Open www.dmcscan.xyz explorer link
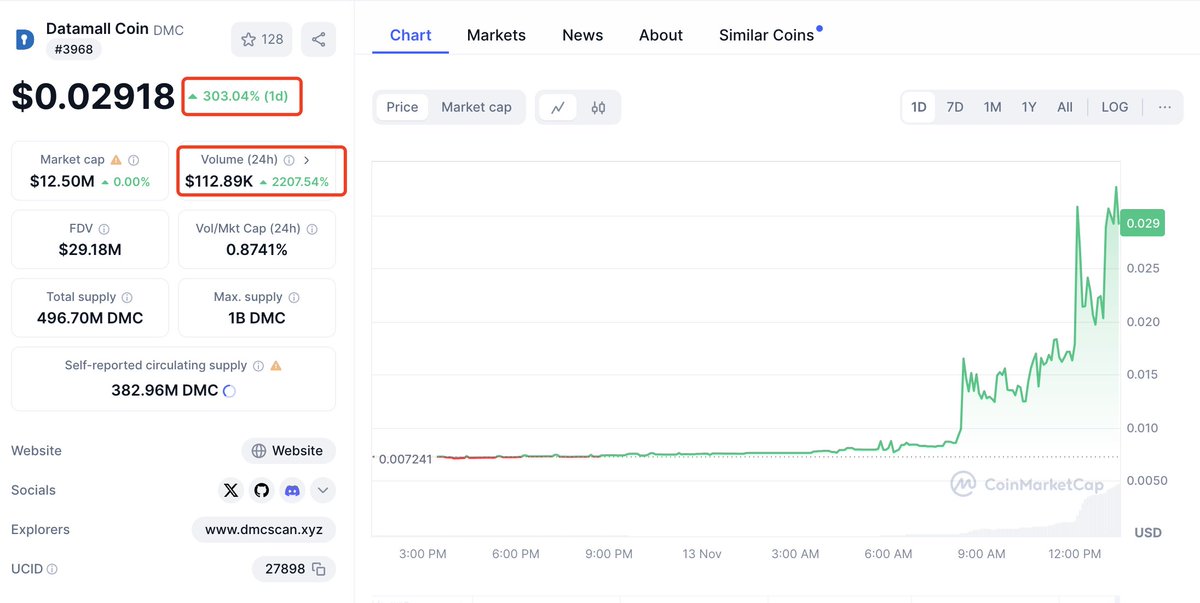This screenshot has height=603, width=1200. [x=264, y=530]
